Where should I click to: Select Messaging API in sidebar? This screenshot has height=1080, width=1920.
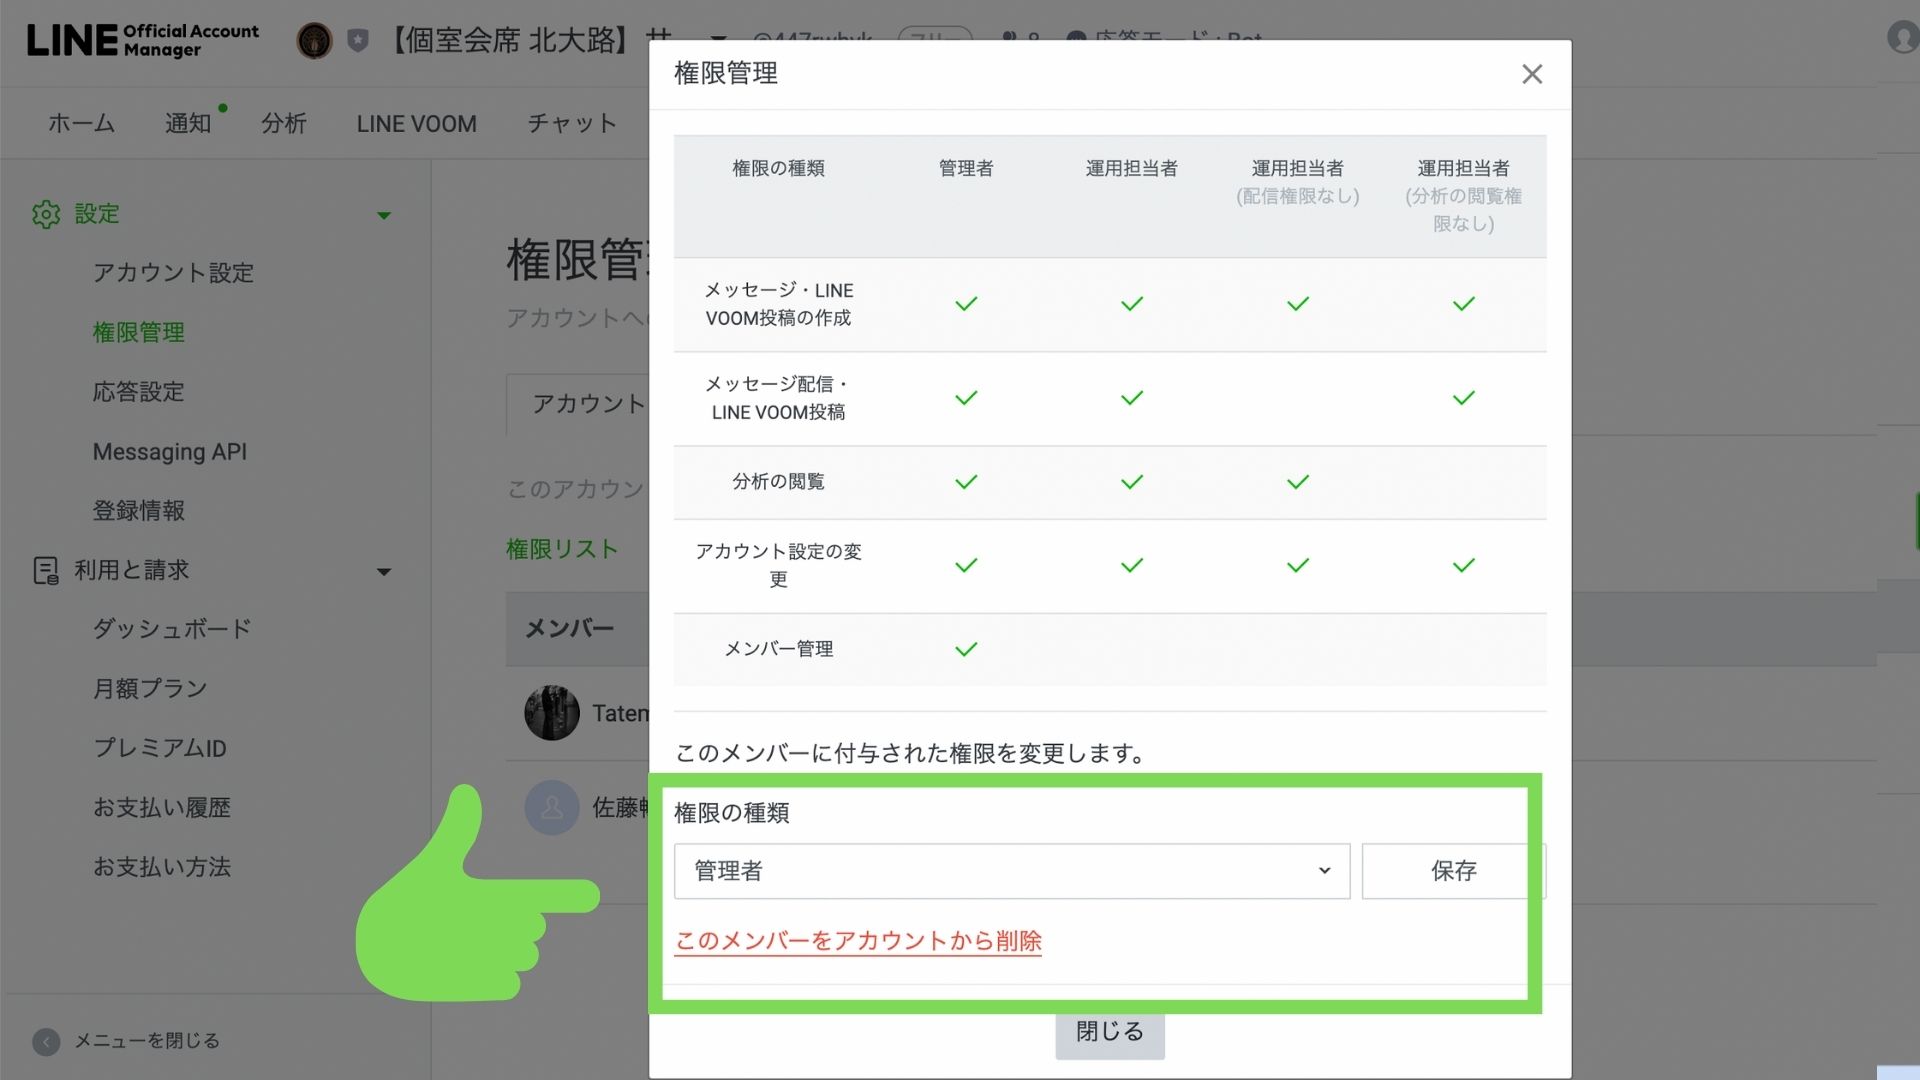pyautogui.click(x=169, y=451)
